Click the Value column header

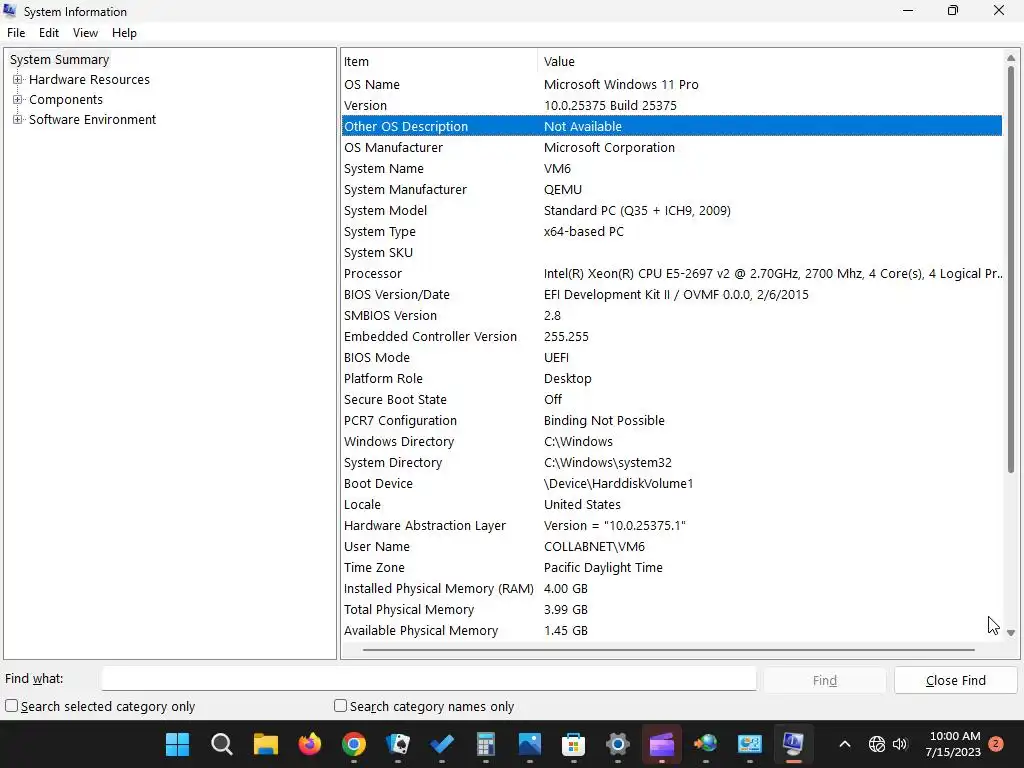pos(771,61)
